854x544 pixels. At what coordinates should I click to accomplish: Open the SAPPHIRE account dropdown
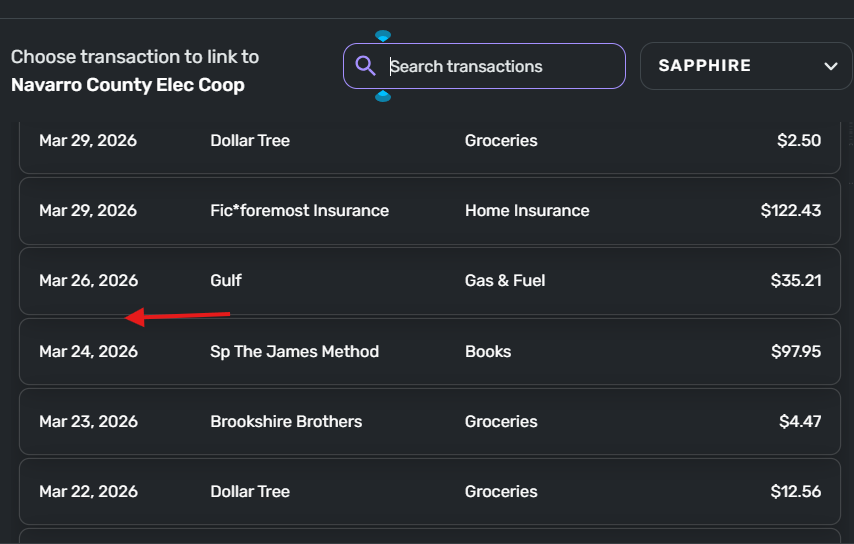tap(746, 67)
